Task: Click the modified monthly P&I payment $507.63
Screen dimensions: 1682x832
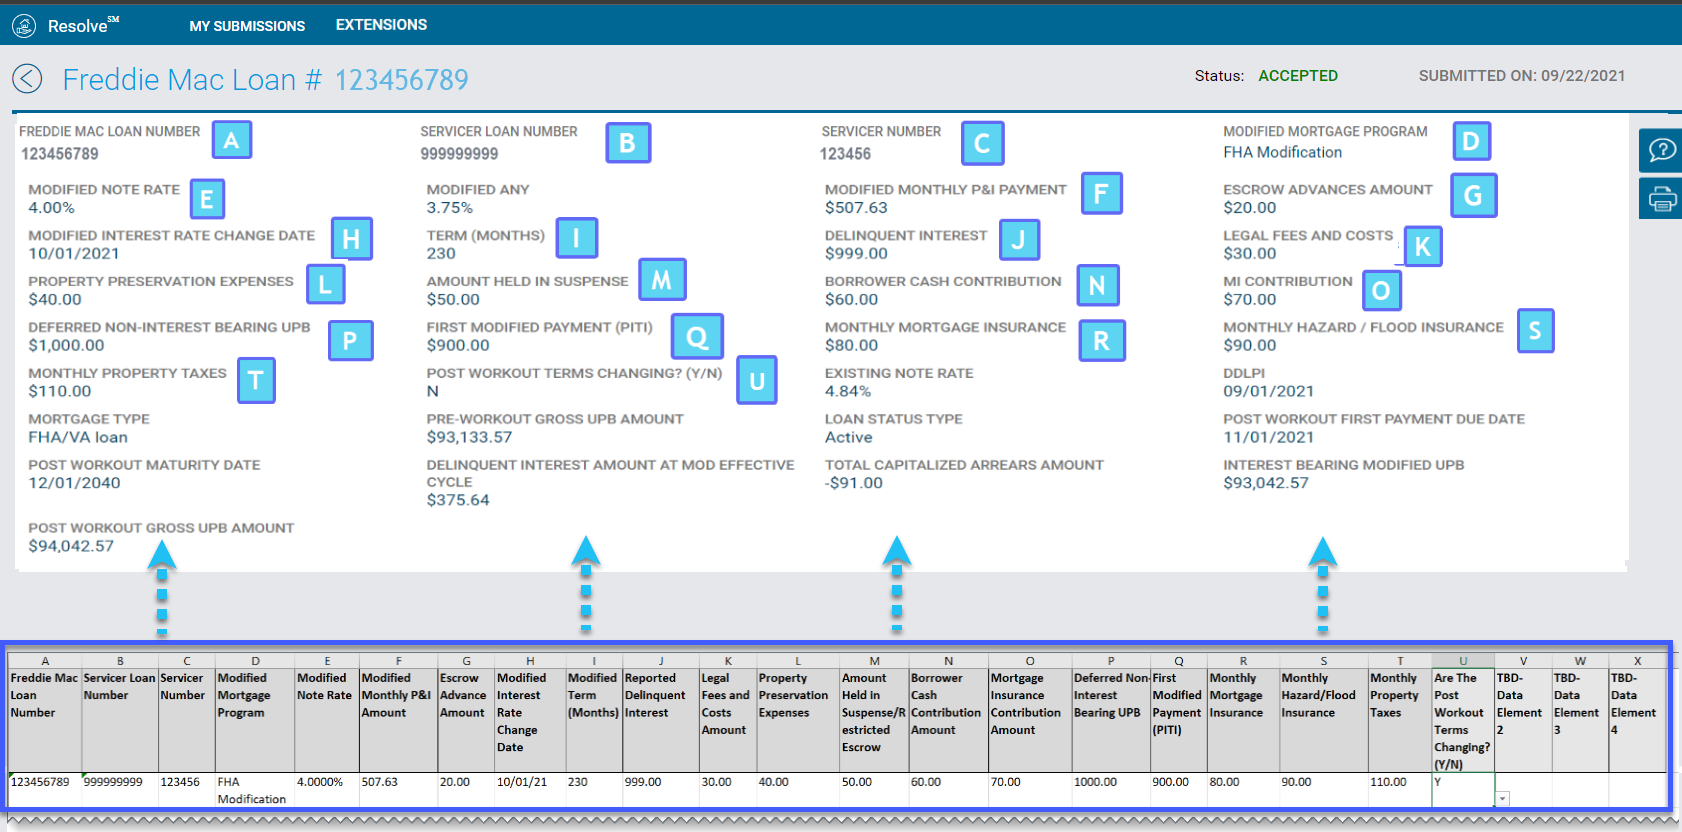Action: pyautogui.click(x=856, y=208)
